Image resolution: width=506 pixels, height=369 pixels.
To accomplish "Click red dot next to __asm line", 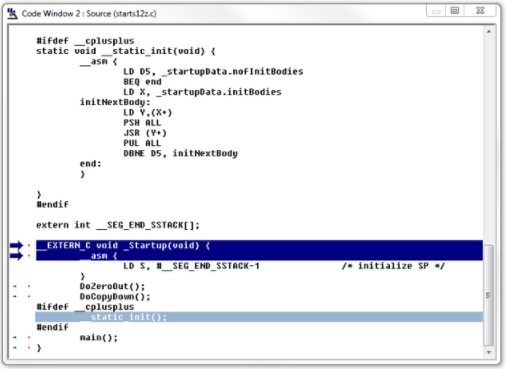I will [29, 256].
